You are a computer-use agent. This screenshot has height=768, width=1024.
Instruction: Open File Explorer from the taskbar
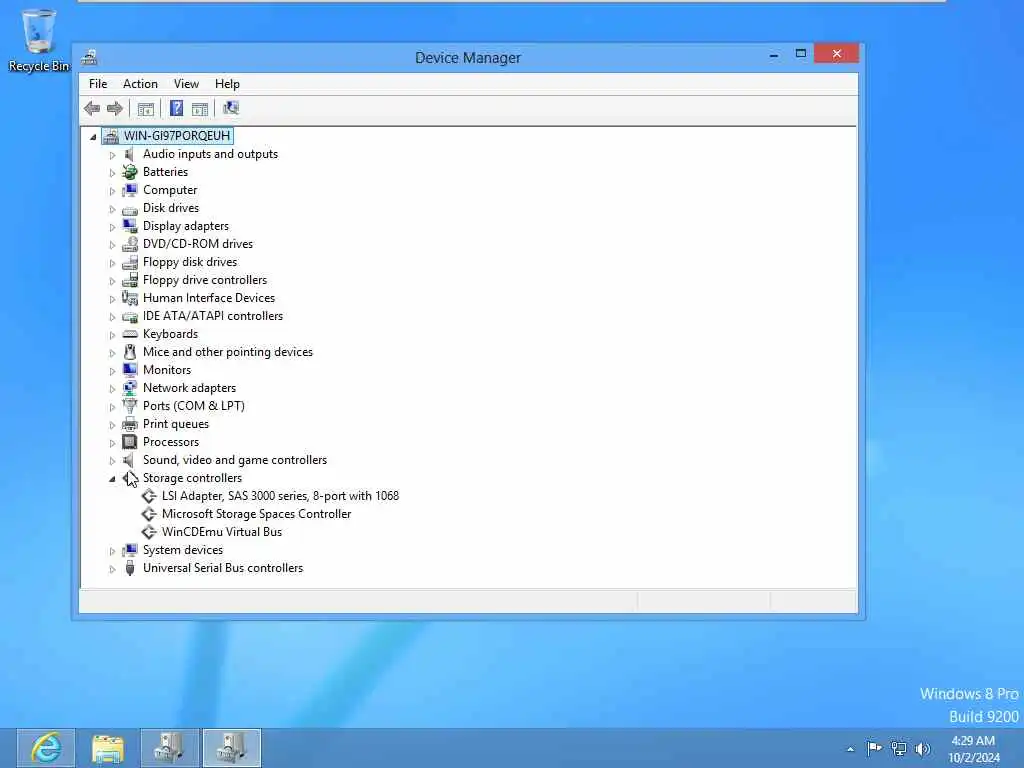click(x=108, y=748)
